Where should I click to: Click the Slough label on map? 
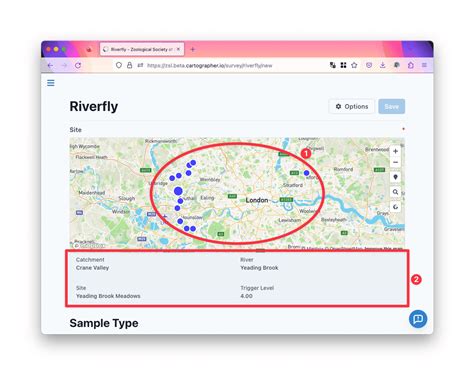point(127,198)
